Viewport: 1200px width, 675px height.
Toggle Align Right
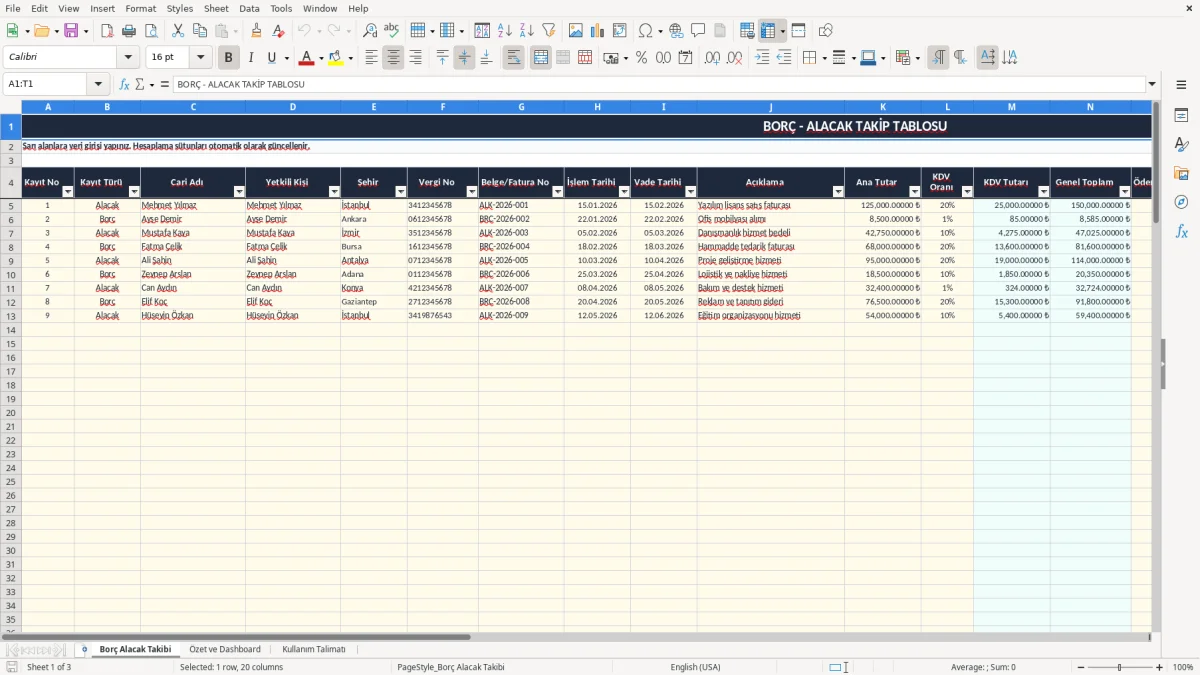click(x=415, y=58)
